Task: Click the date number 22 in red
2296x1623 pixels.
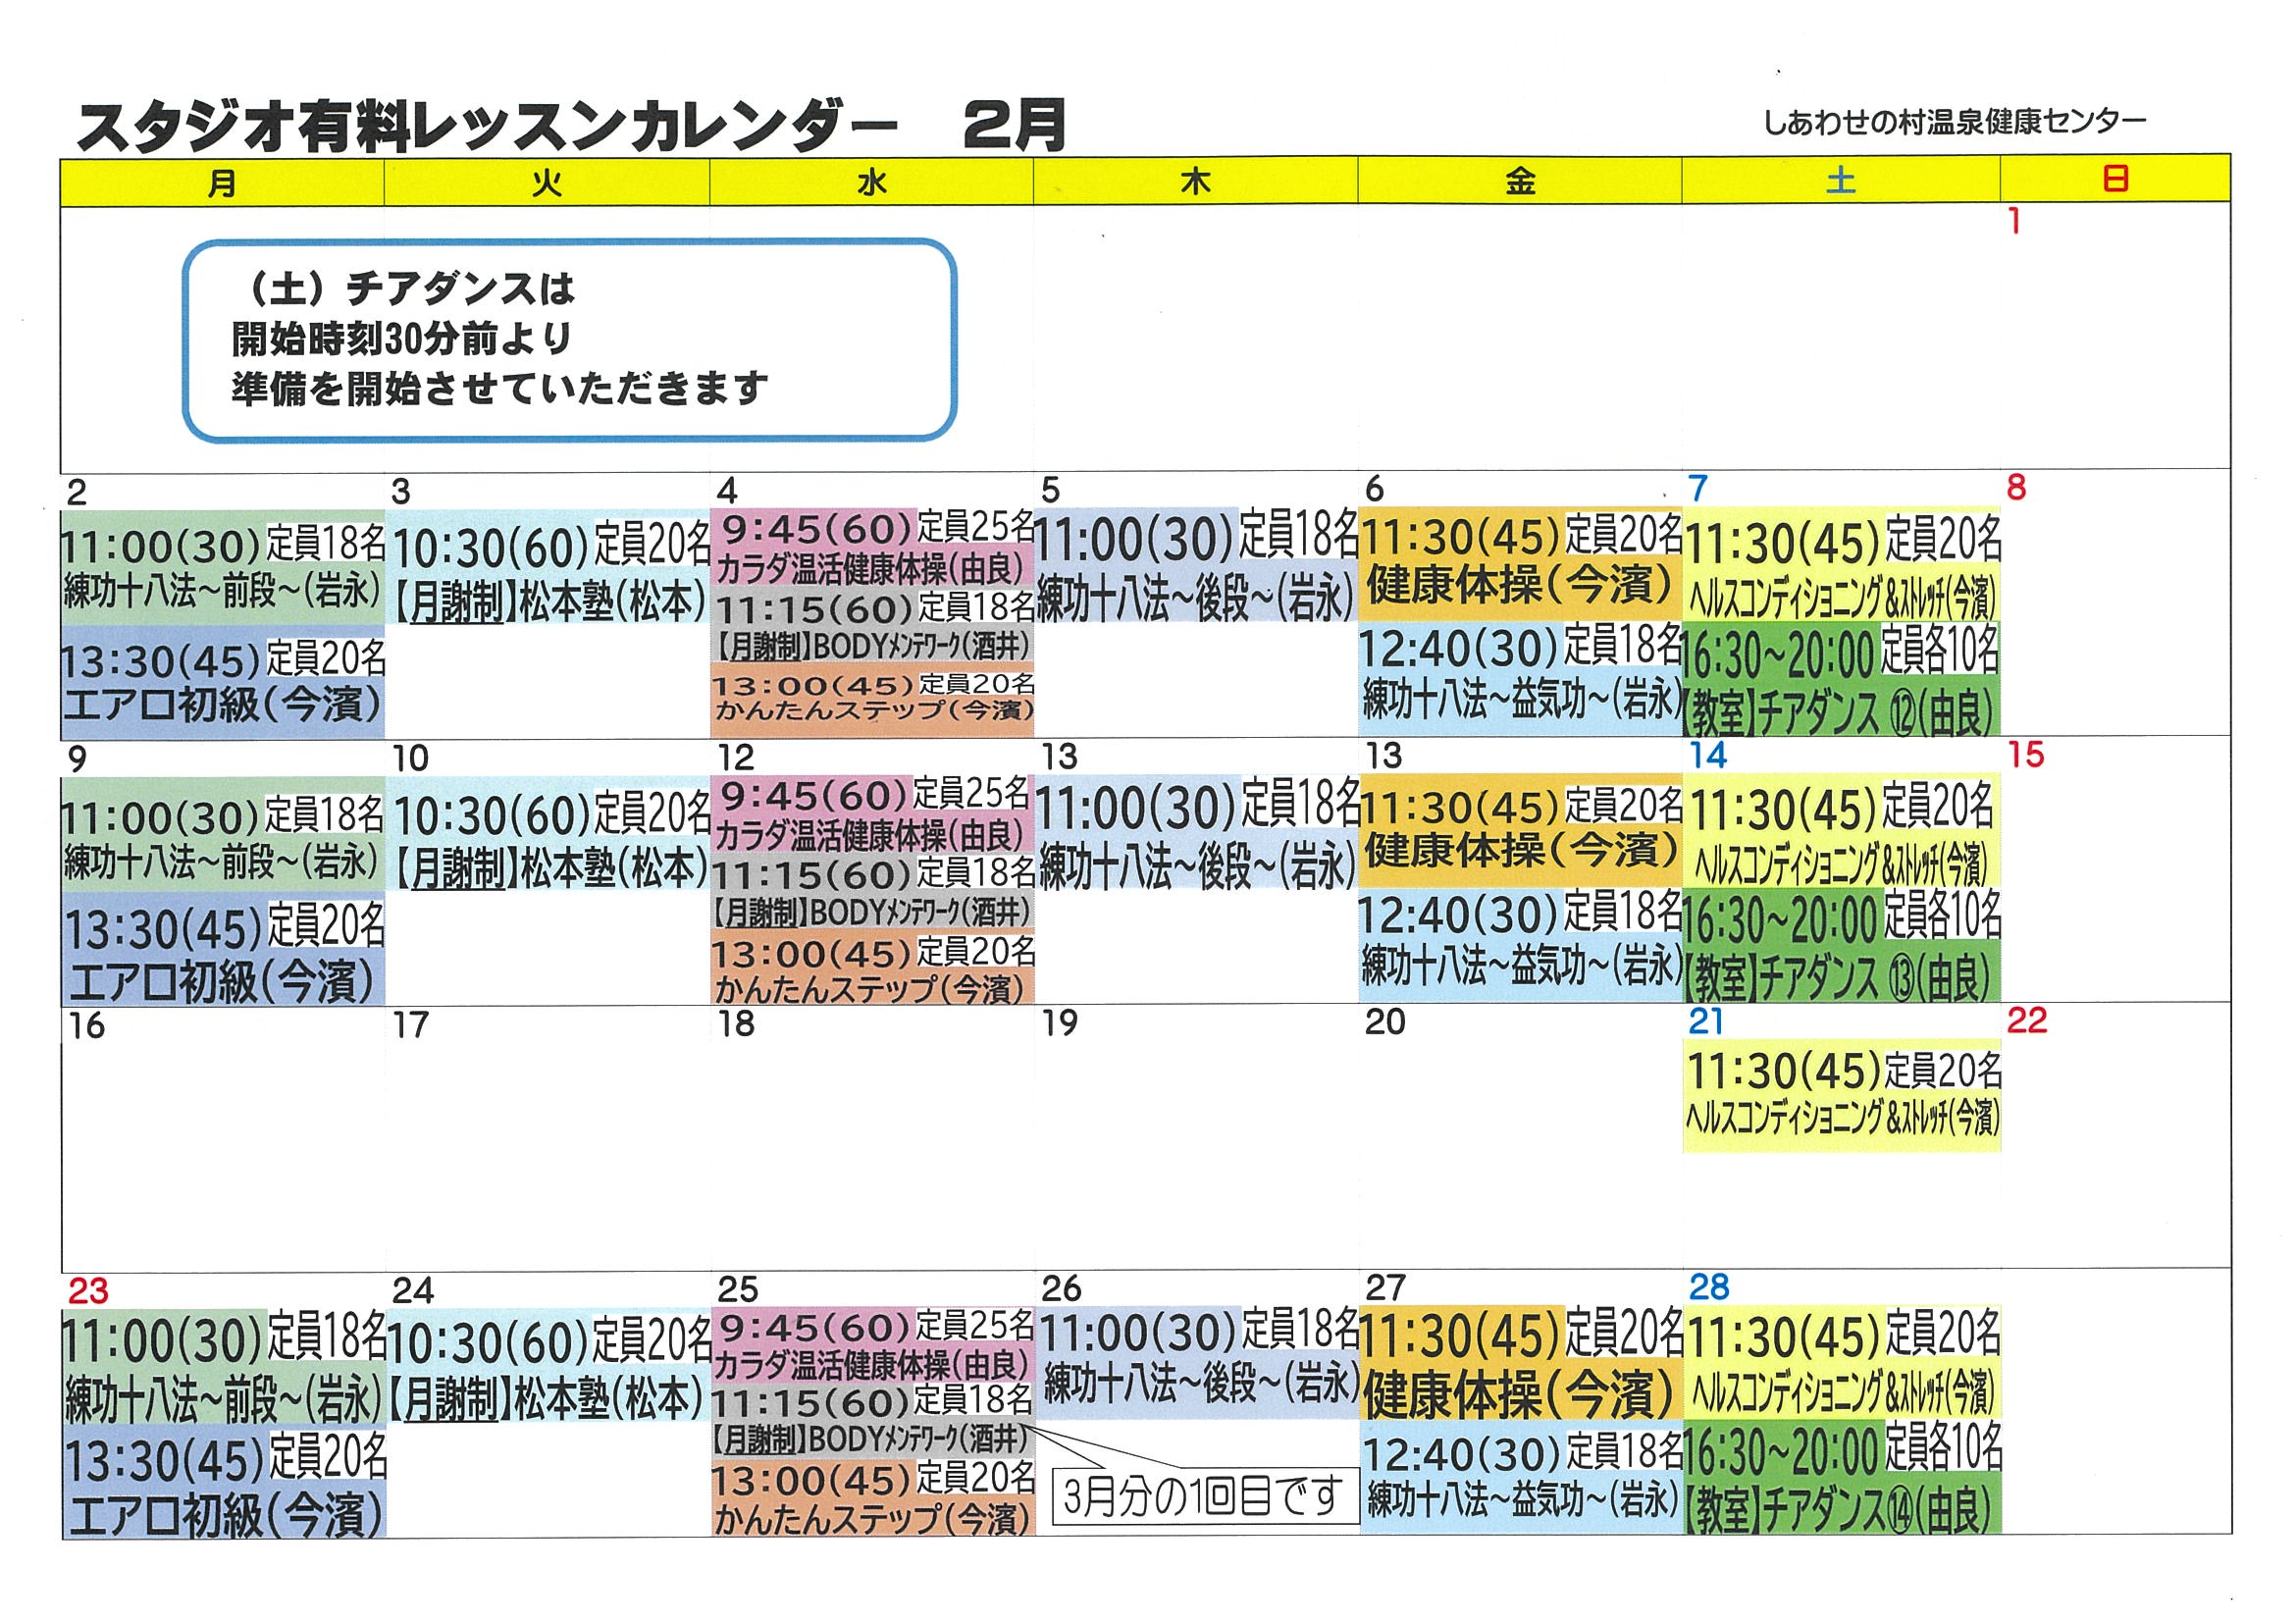Action: (x=2026, y=1021)
